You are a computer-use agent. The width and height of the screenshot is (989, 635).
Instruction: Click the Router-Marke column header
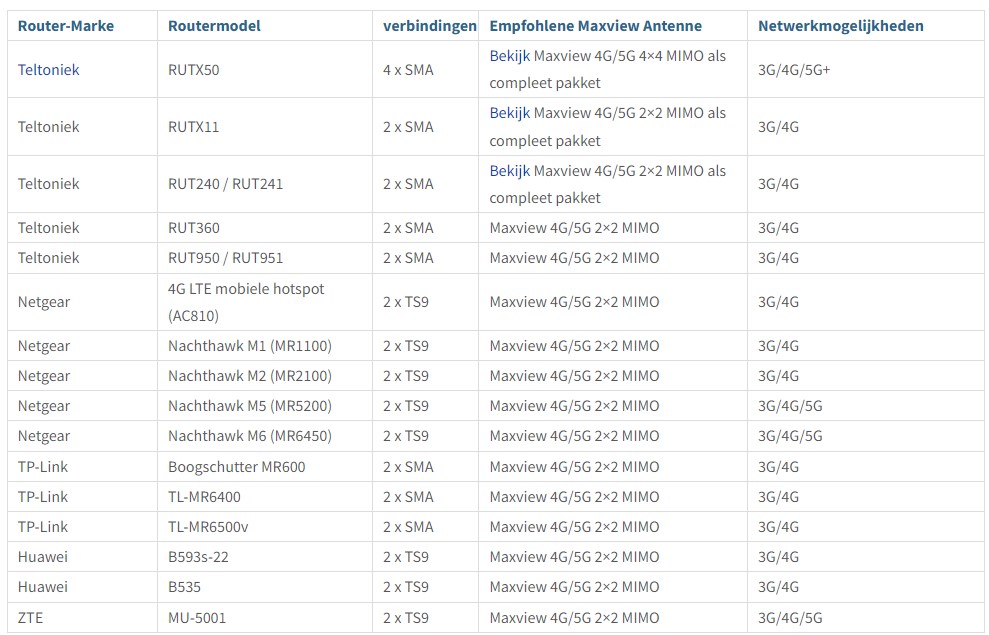point(66,26)
